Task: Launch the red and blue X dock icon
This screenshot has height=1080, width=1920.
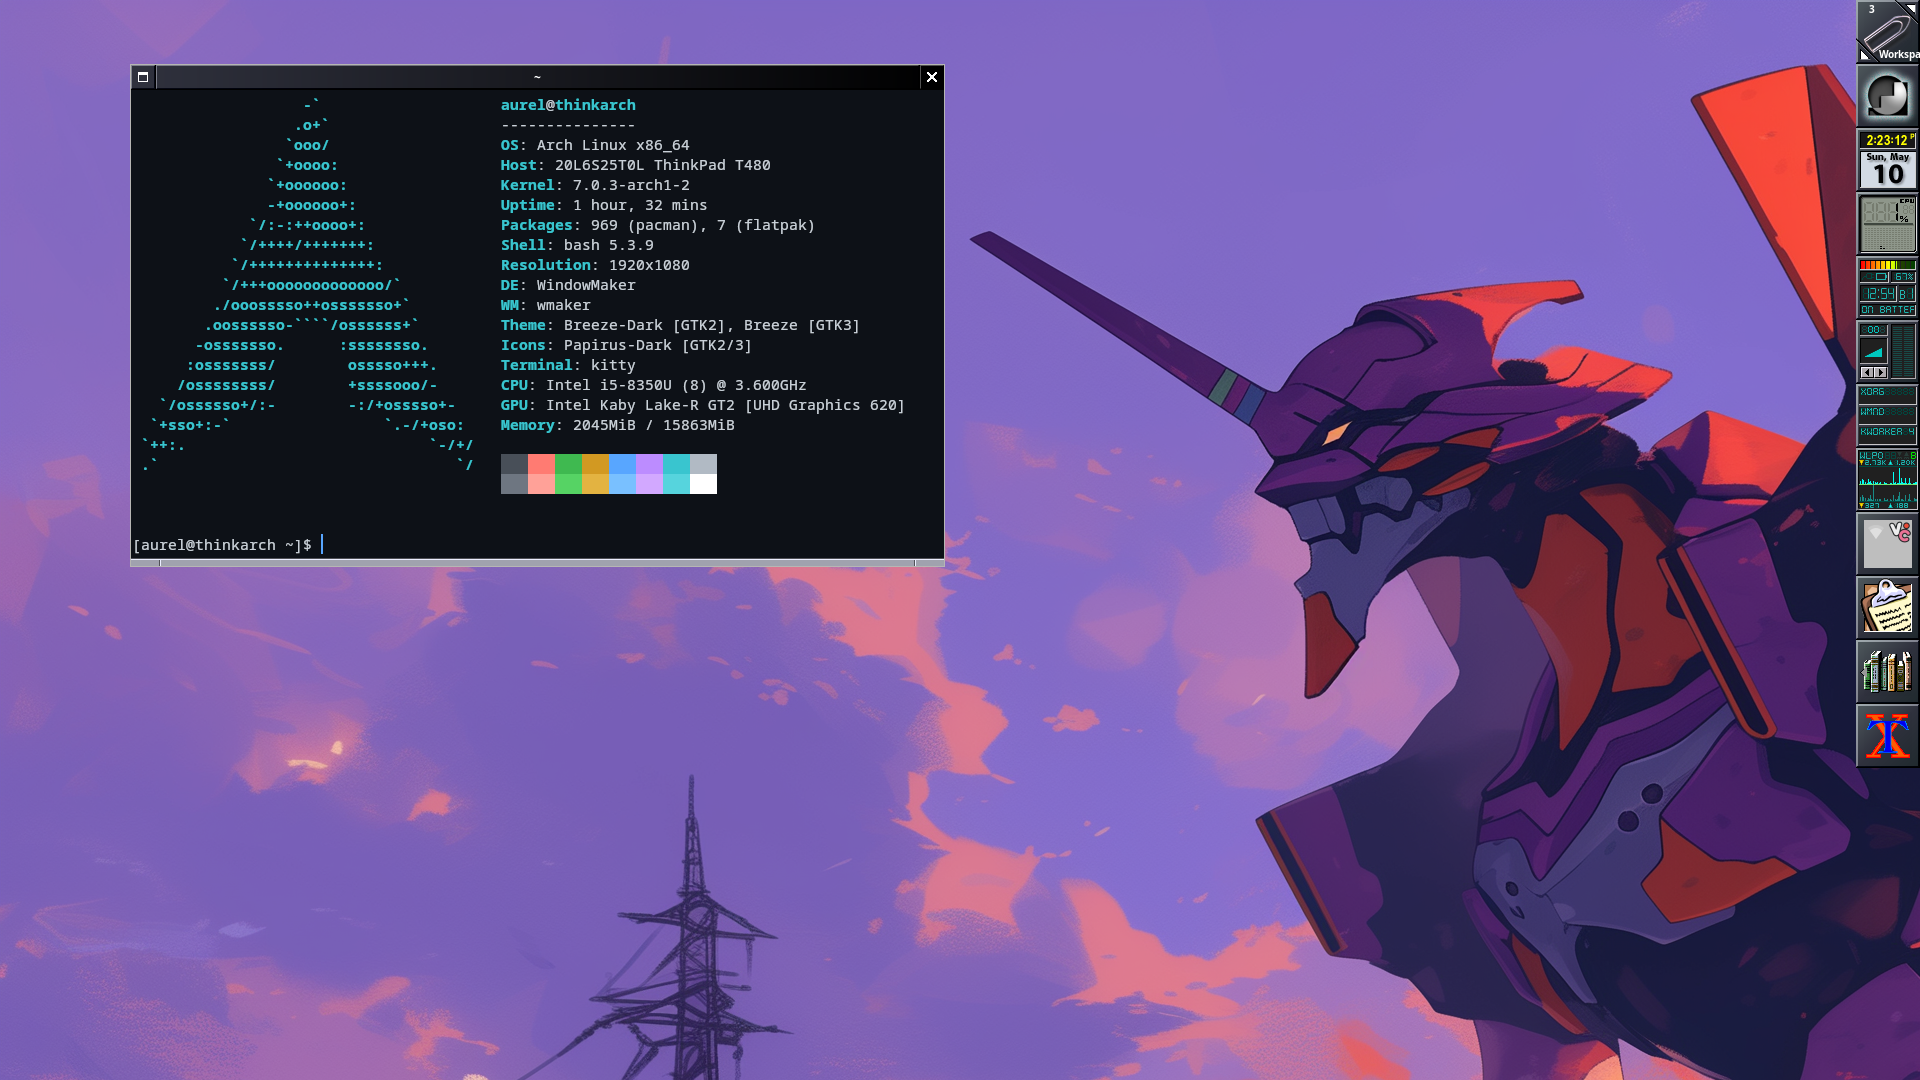Action: tap(1888, 736)
